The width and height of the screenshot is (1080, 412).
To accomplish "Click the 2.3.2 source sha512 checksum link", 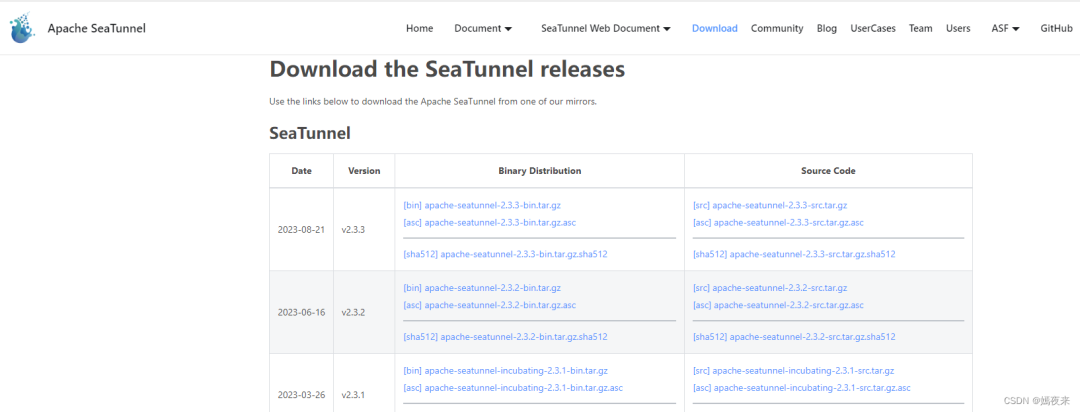I will pos(794,337).
